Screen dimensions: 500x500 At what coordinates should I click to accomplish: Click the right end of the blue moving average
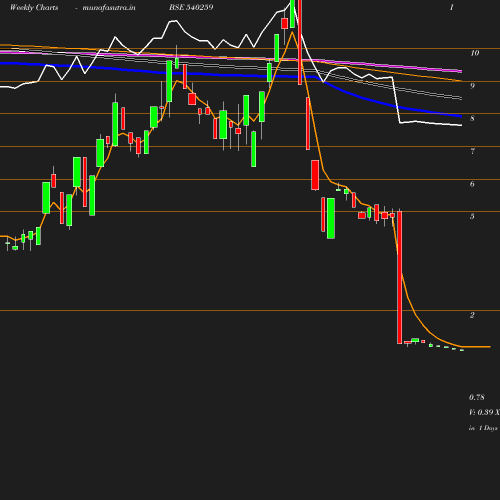(x=460, y=116)
